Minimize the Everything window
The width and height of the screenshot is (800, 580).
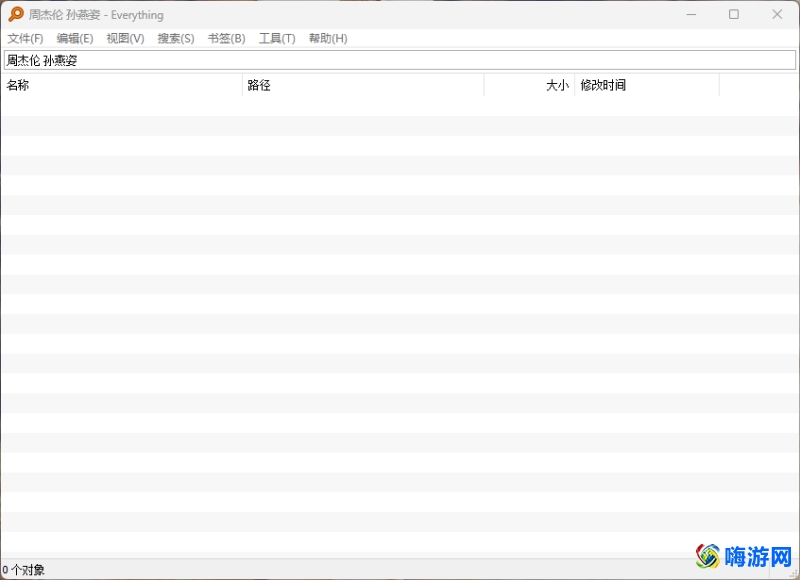click(x=691, y=14)
